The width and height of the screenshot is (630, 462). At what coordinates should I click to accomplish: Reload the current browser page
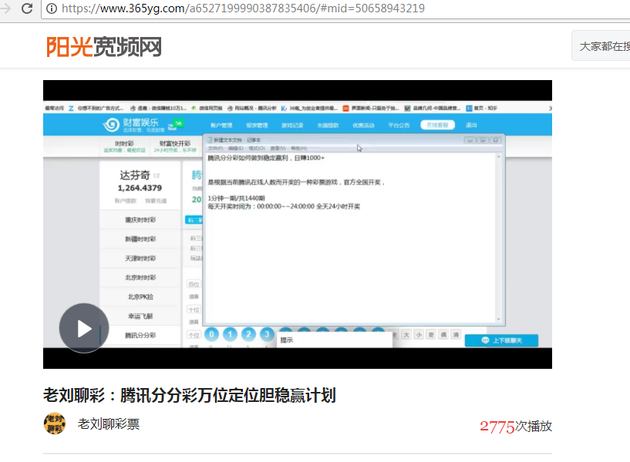(x=27, y=8)
